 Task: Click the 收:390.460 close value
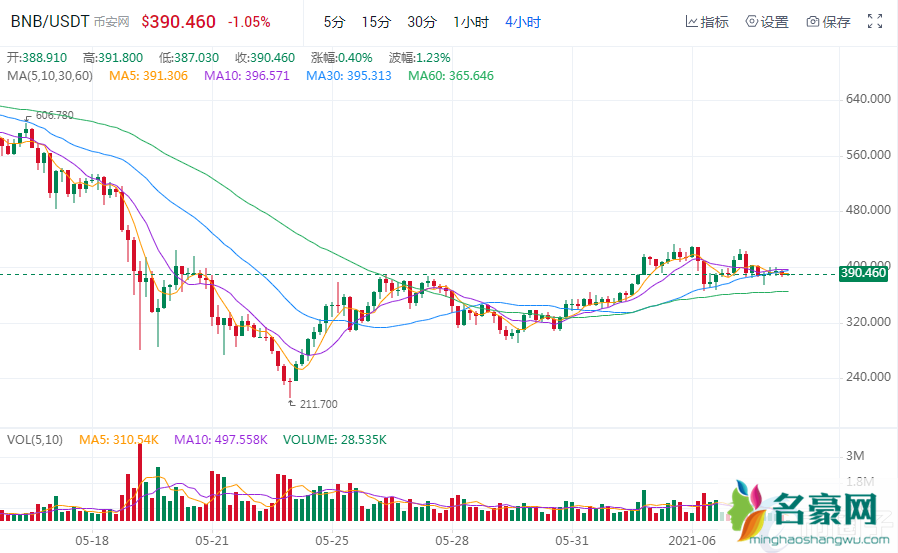pyautogui.click(x=265, y=58)
